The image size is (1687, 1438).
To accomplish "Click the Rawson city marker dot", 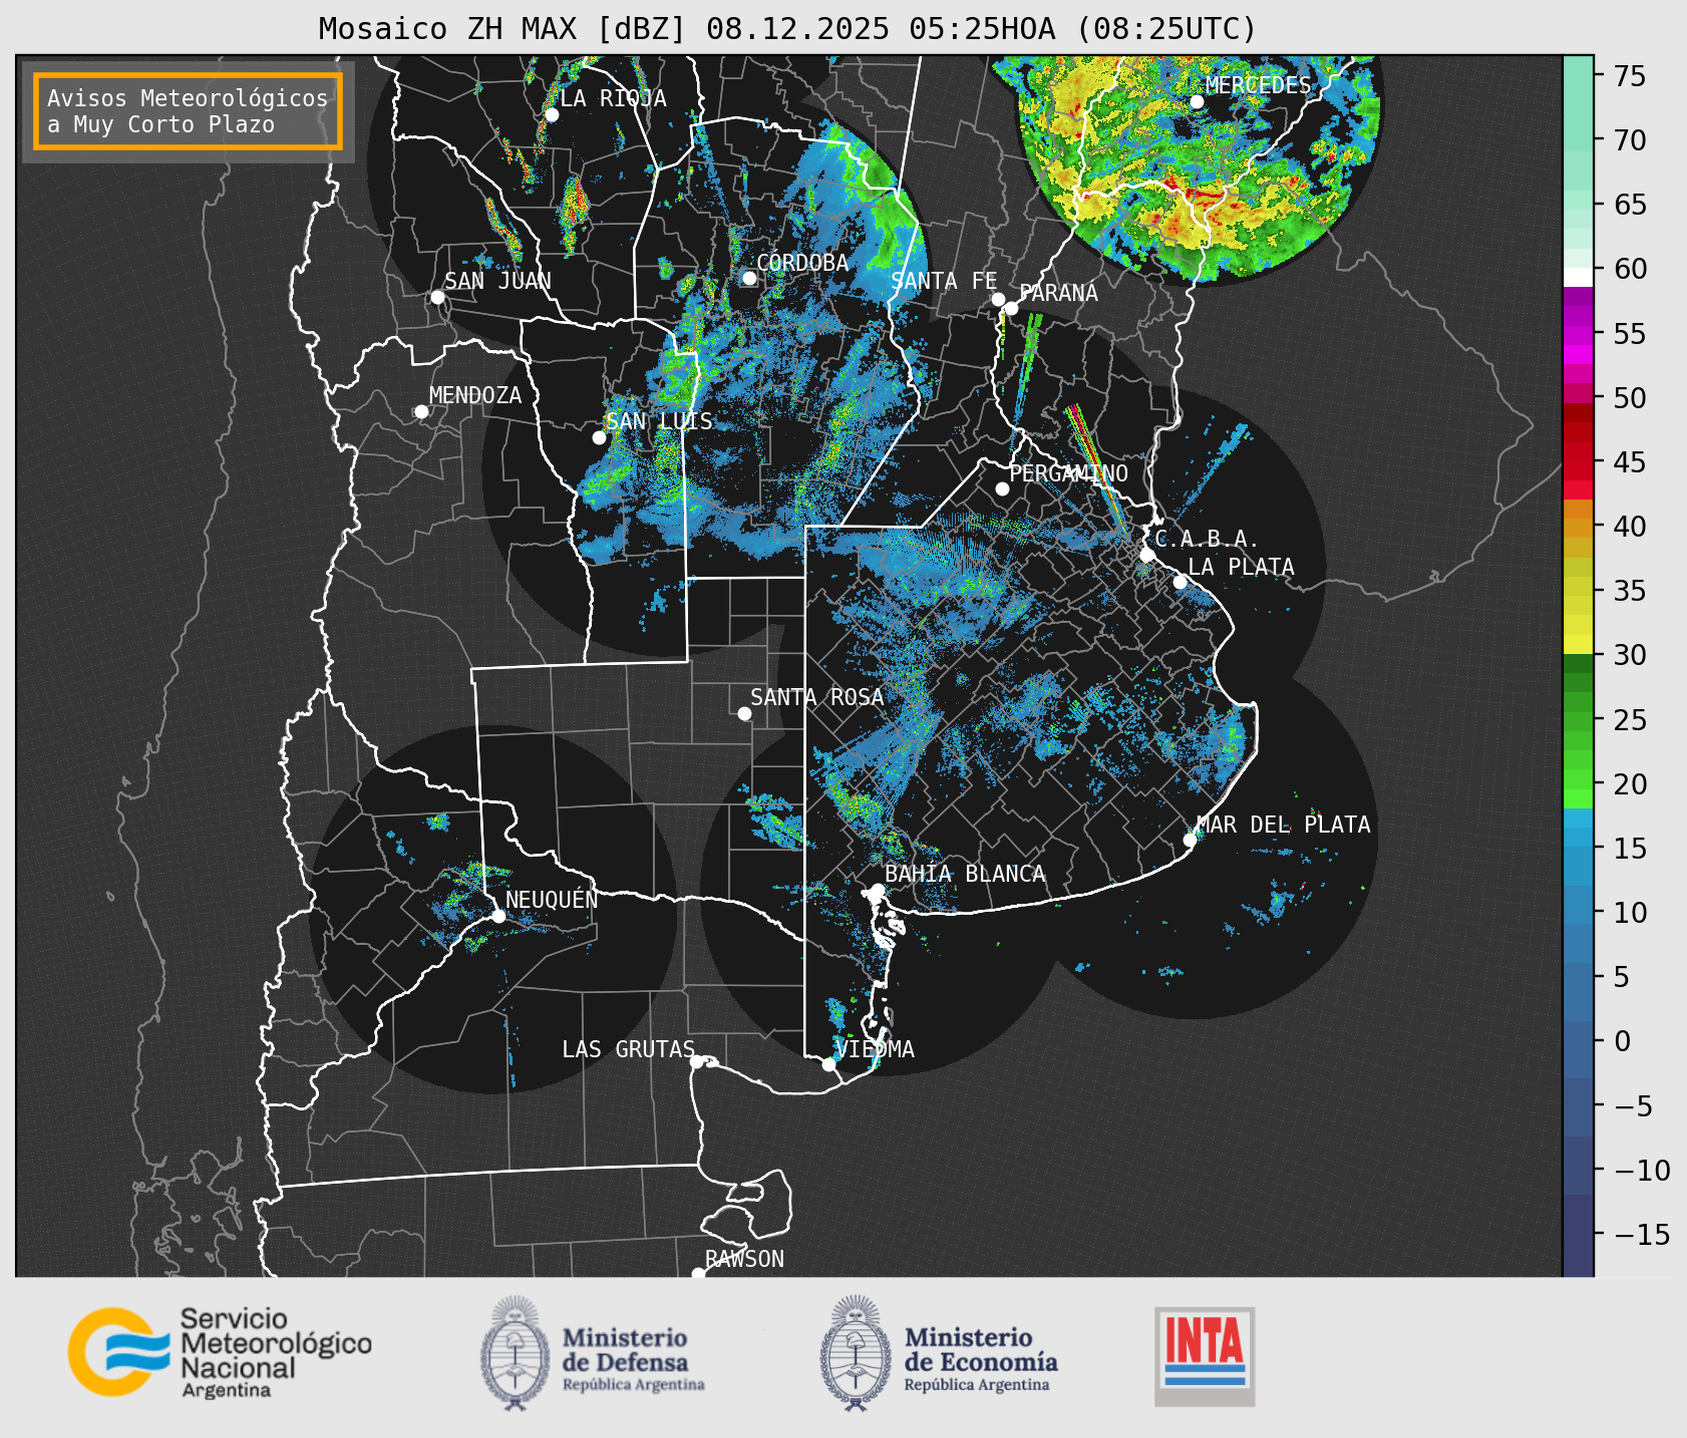I will (x=698, y=1273).
